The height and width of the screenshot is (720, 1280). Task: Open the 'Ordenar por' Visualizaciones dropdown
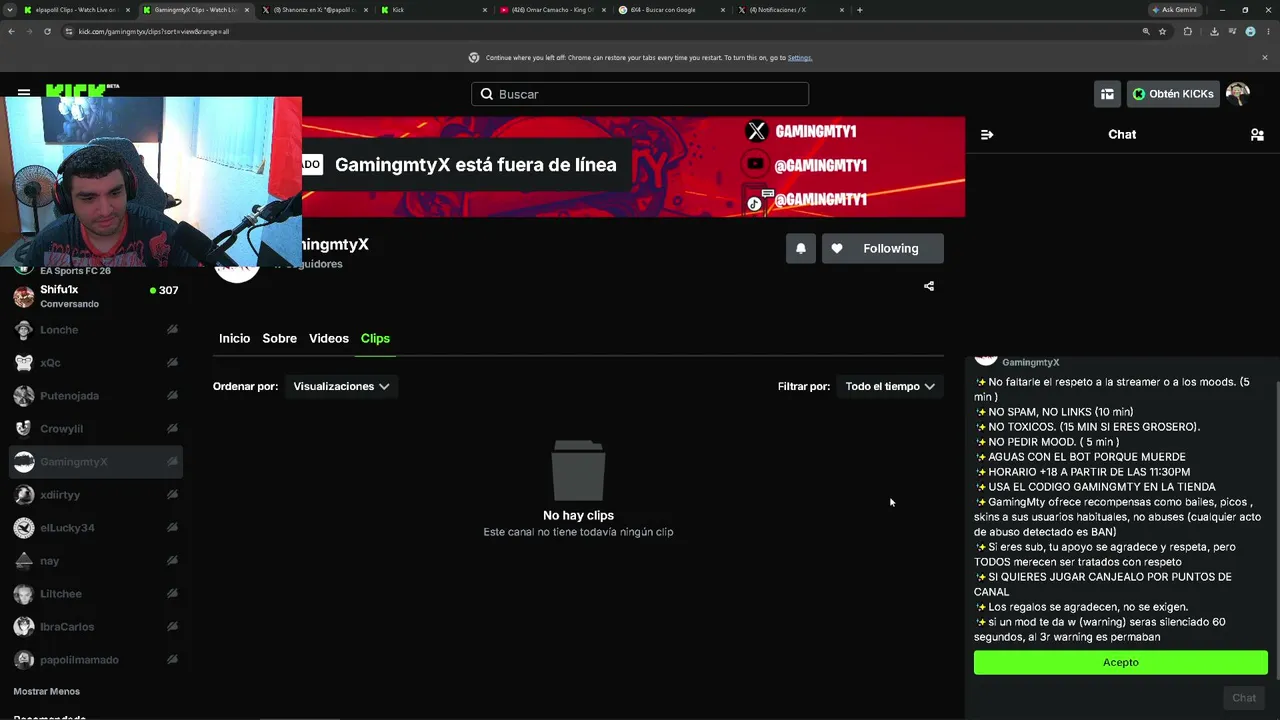point(341,386)
